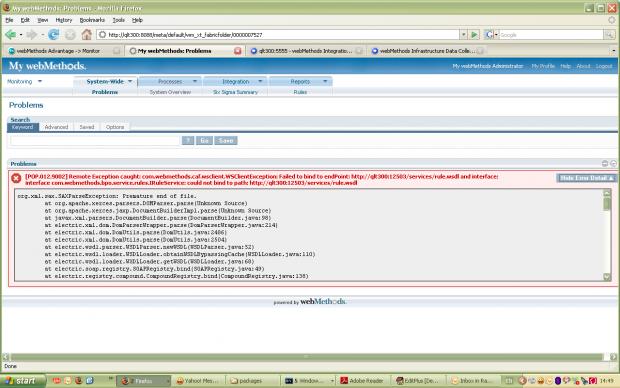
Task: Switch to webMethods Advantage -> Monitor tab
Action: 63,51
